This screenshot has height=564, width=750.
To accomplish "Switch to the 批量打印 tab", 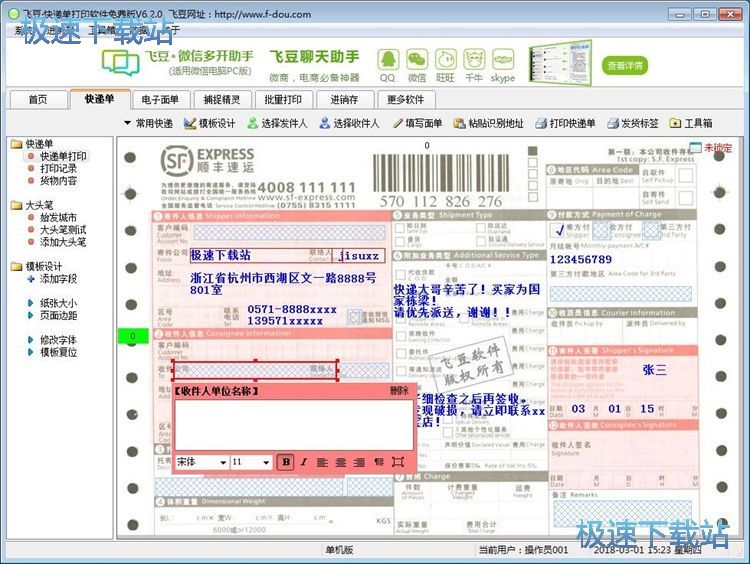I will click(x=283, y=100).
